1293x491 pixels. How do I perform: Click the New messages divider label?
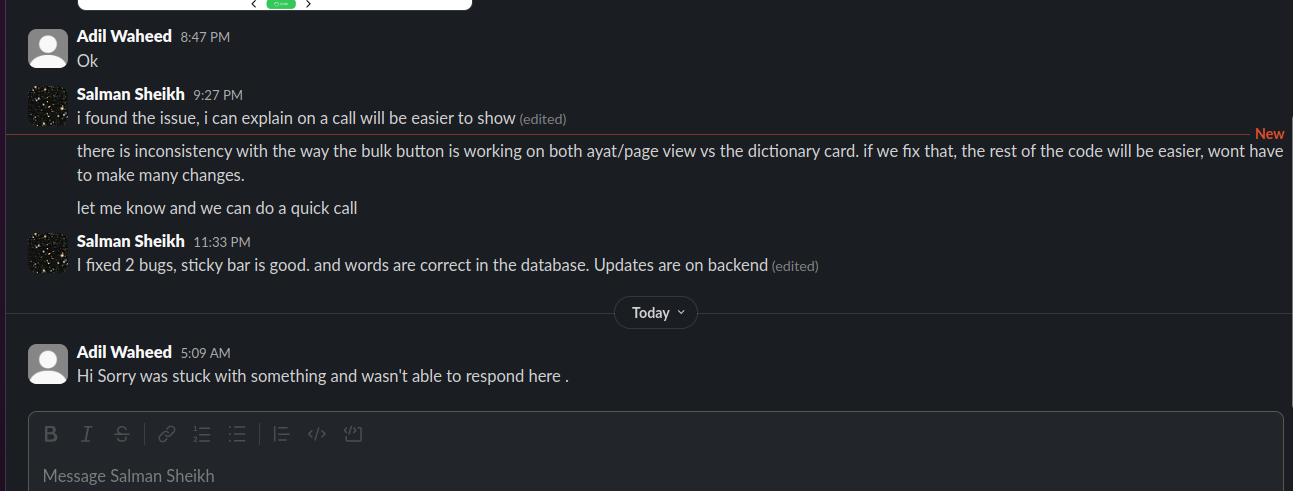1269,134
